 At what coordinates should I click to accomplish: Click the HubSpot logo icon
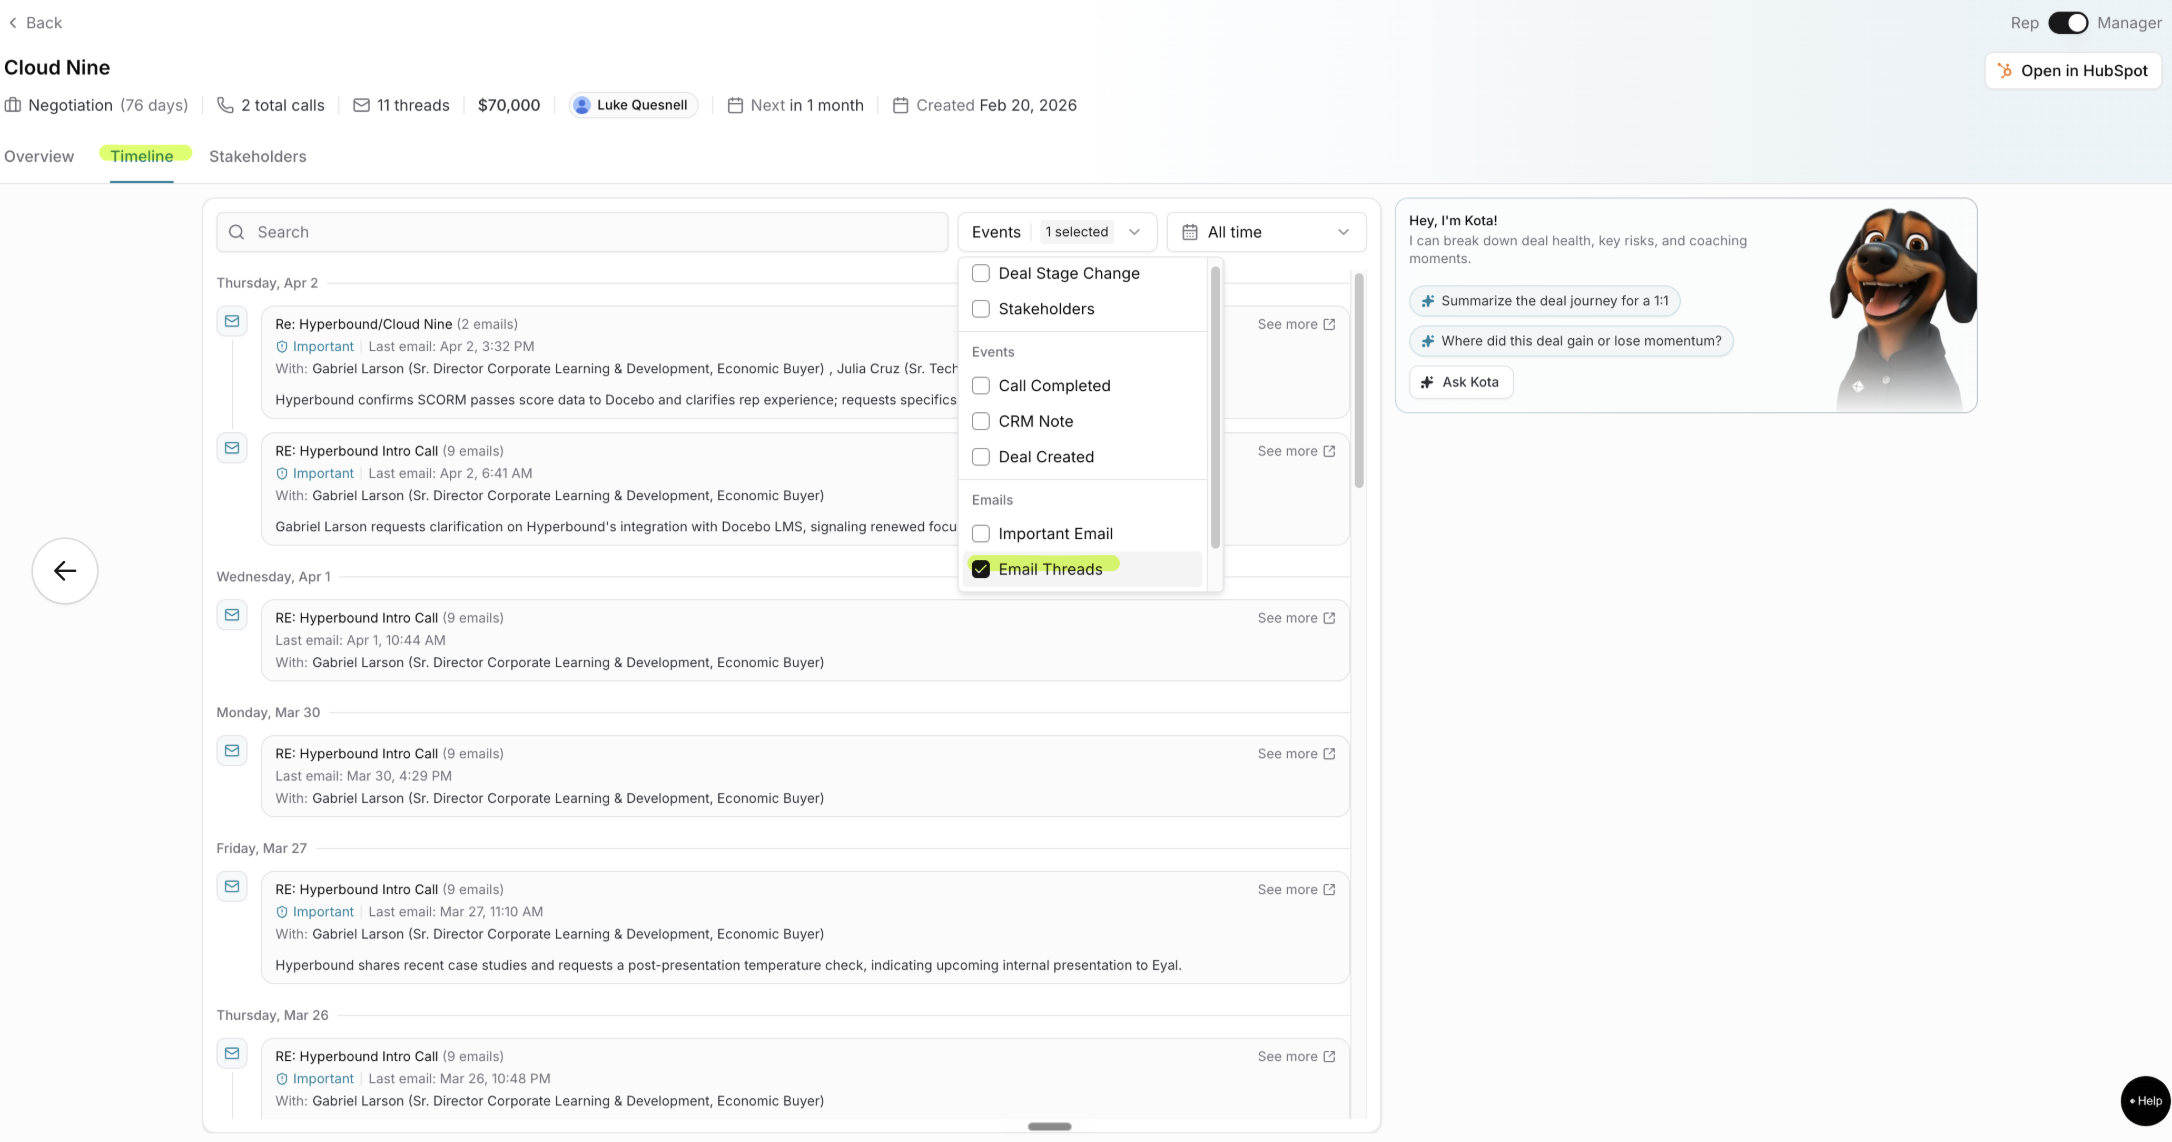pos(2004,71)
